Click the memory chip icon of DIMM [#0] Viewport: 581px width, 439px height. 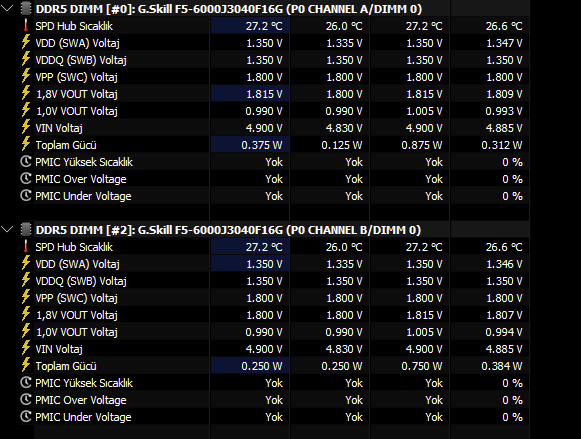tap(26, 9)
